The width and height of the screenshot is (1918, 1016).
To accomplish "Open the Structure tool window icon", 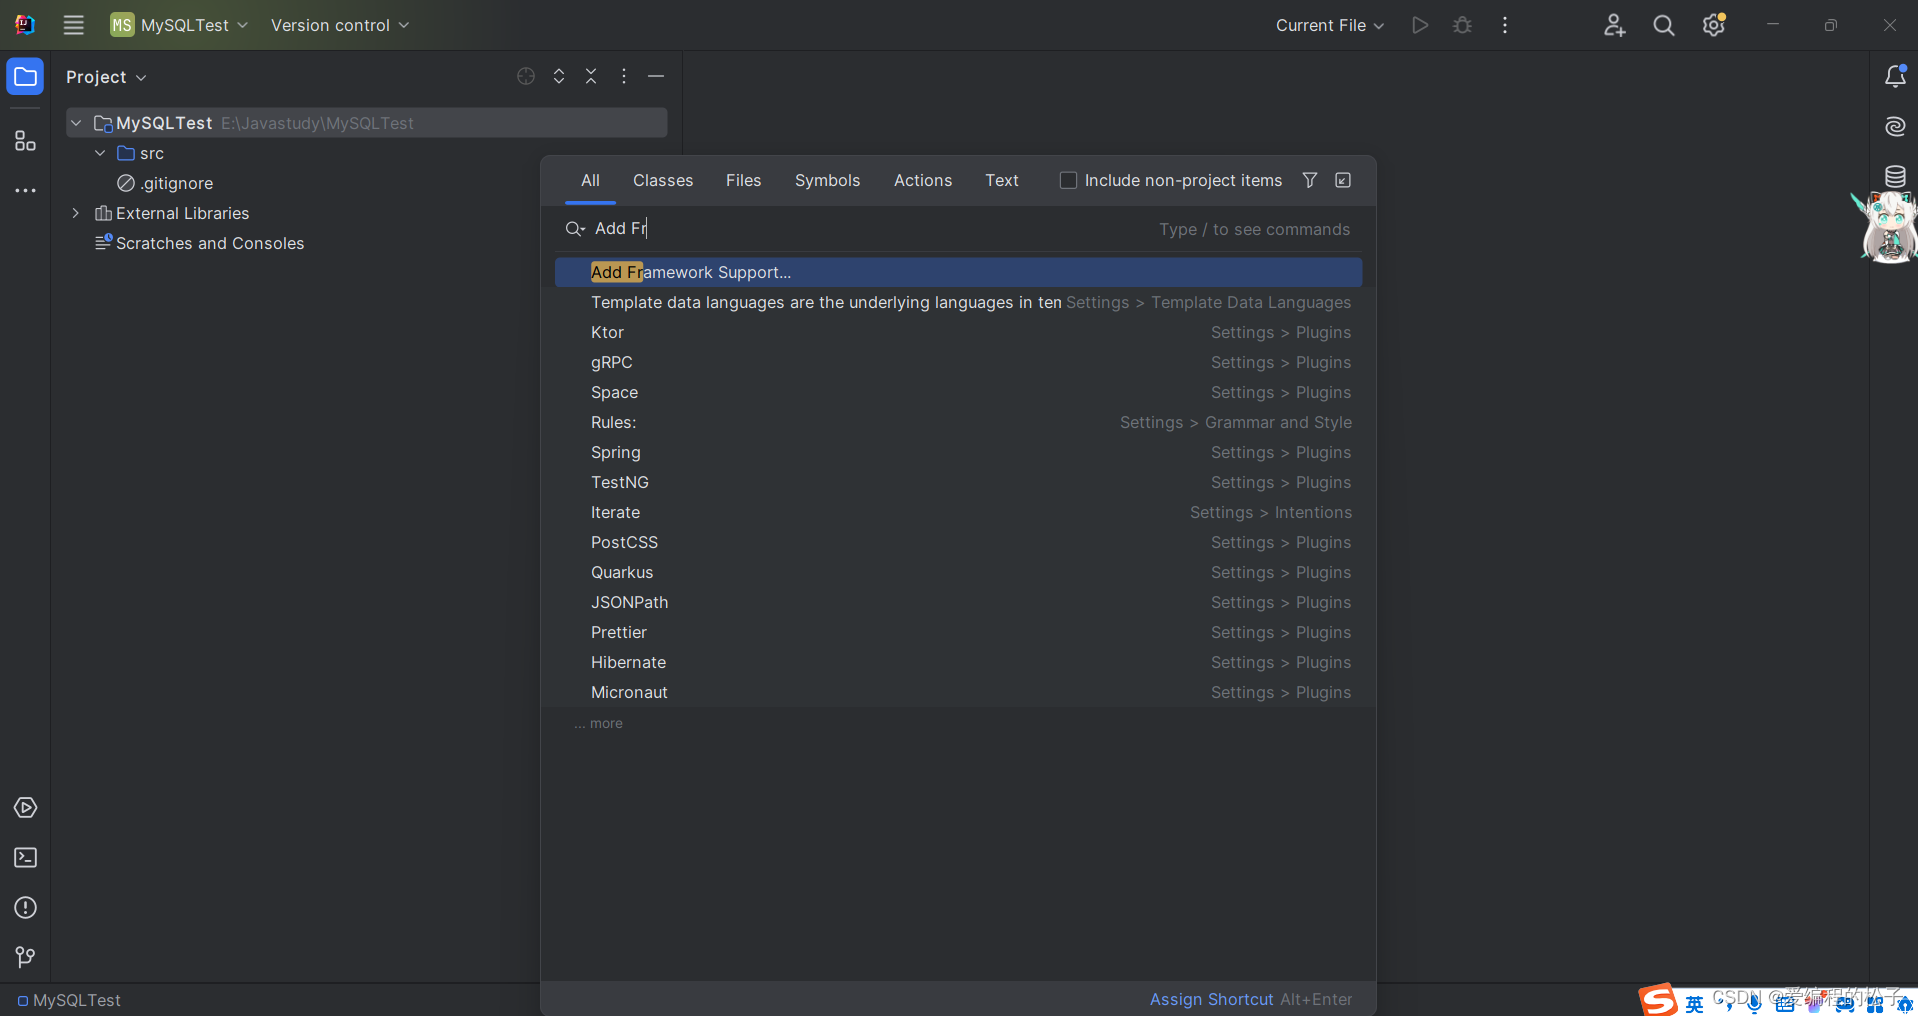I will 25,141.
